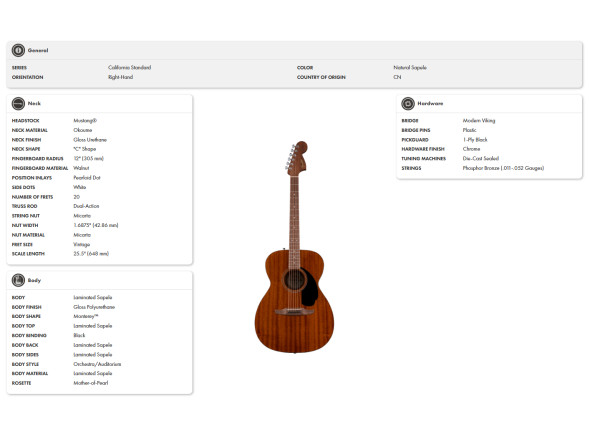Viewport: 590px width, 434px height.
Task: Select the 1-Ply Black pickguard value
Action: [x=475, y=140]
